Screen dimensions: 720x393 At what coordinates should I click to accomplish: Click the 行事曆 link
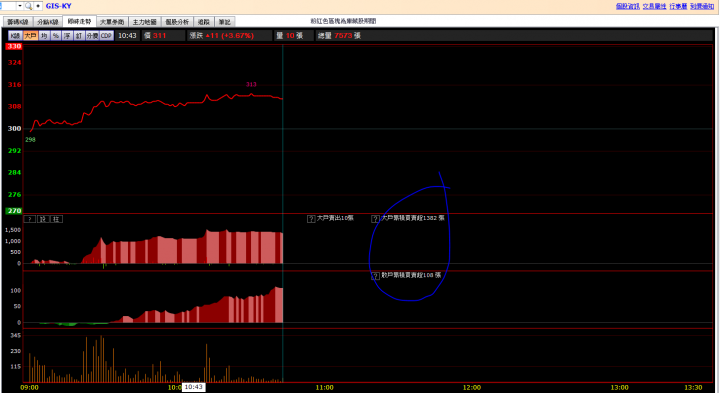pos(678,6)
